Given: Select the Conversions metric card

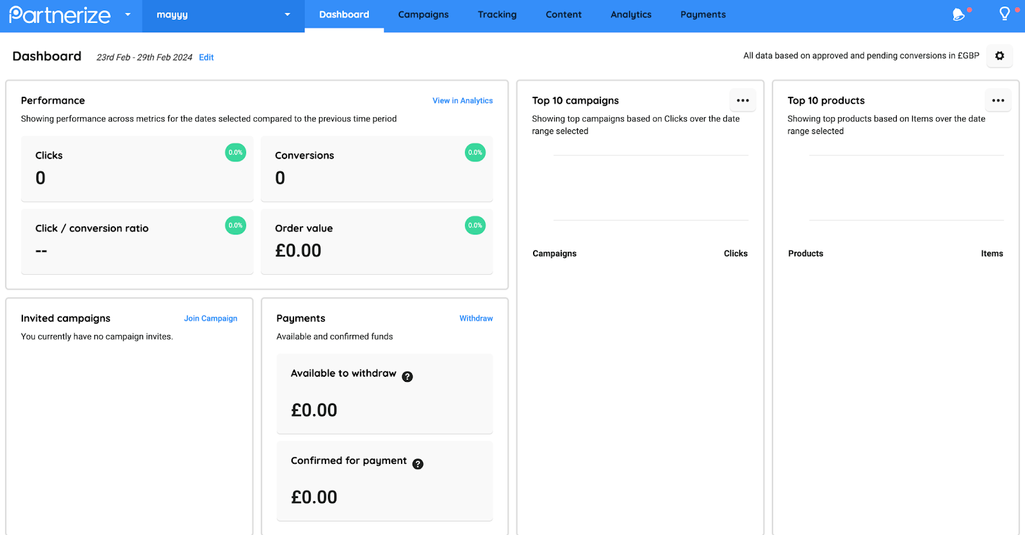Looking at the screenshot, I should click(377, 168).
